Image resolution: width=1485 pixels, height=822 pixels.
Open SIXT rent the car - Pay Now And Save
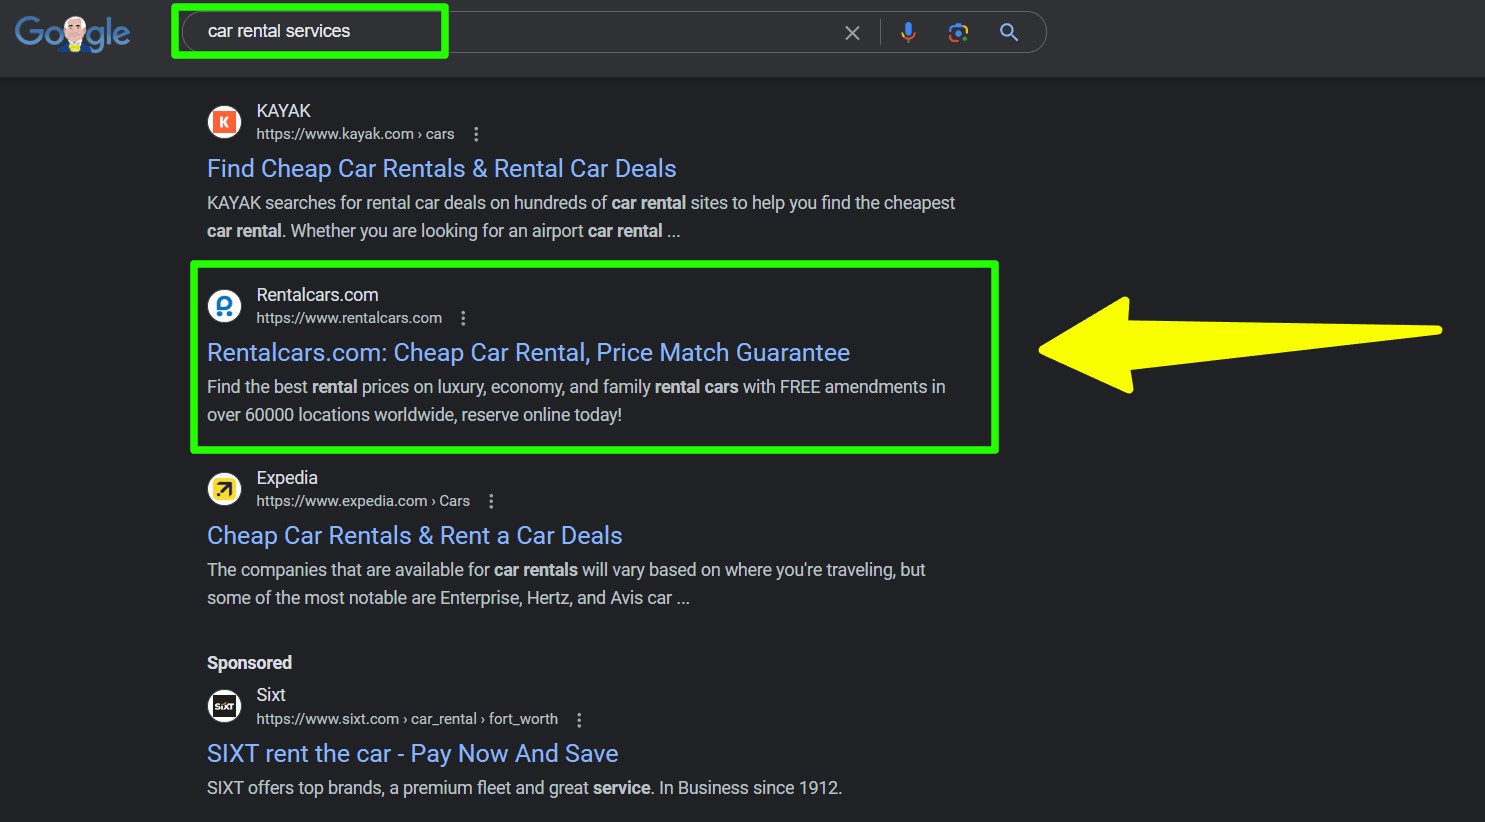pyautogui.click(x=413, y=754)
